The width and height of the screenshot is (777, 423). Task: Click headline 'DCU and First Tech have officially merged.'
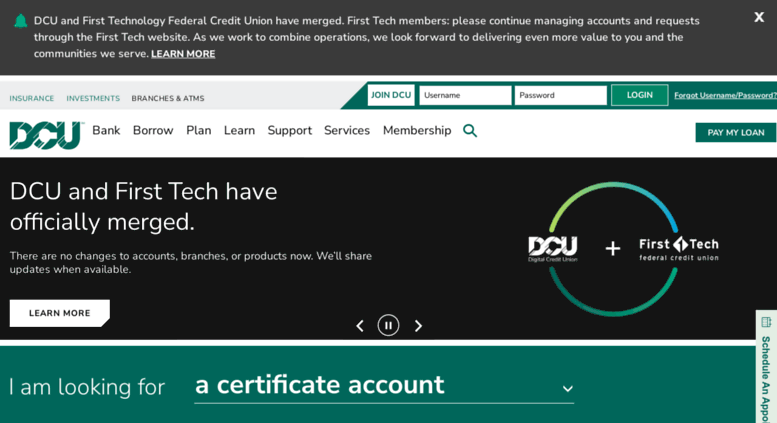[x=144, y=206]
